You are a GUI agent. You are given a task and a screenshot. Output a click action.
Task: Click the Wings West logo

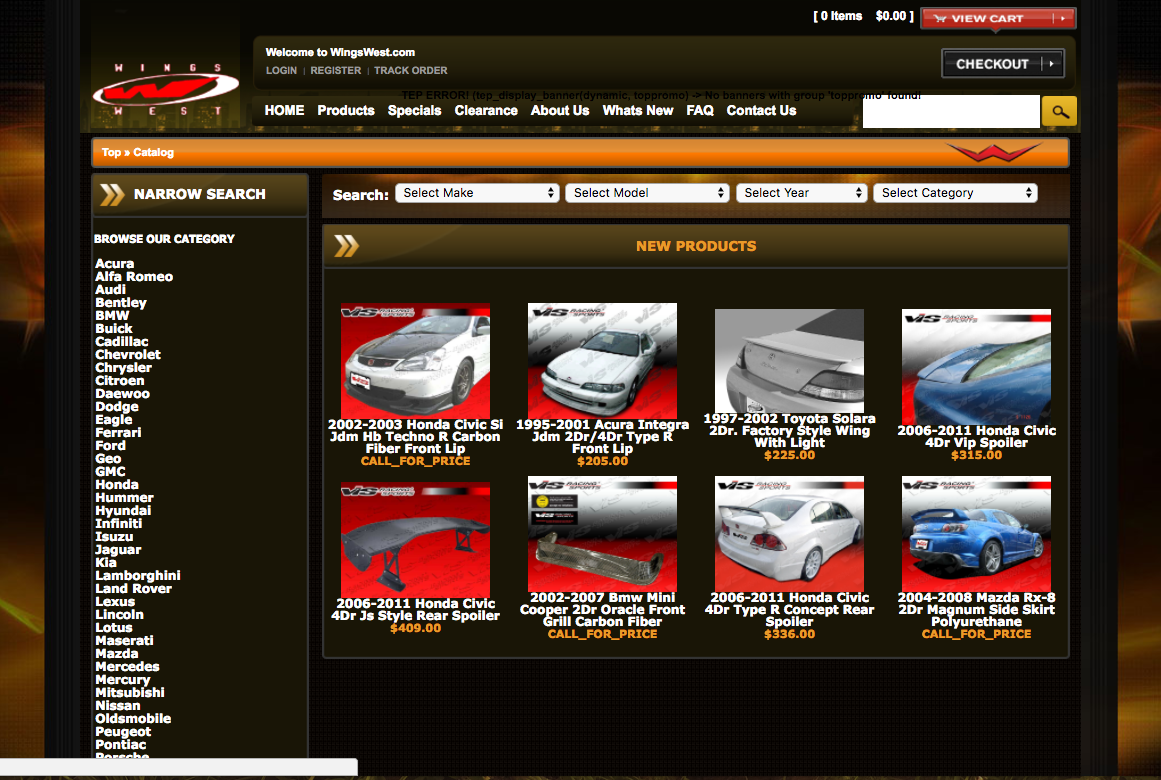click(x=166, y=90)
